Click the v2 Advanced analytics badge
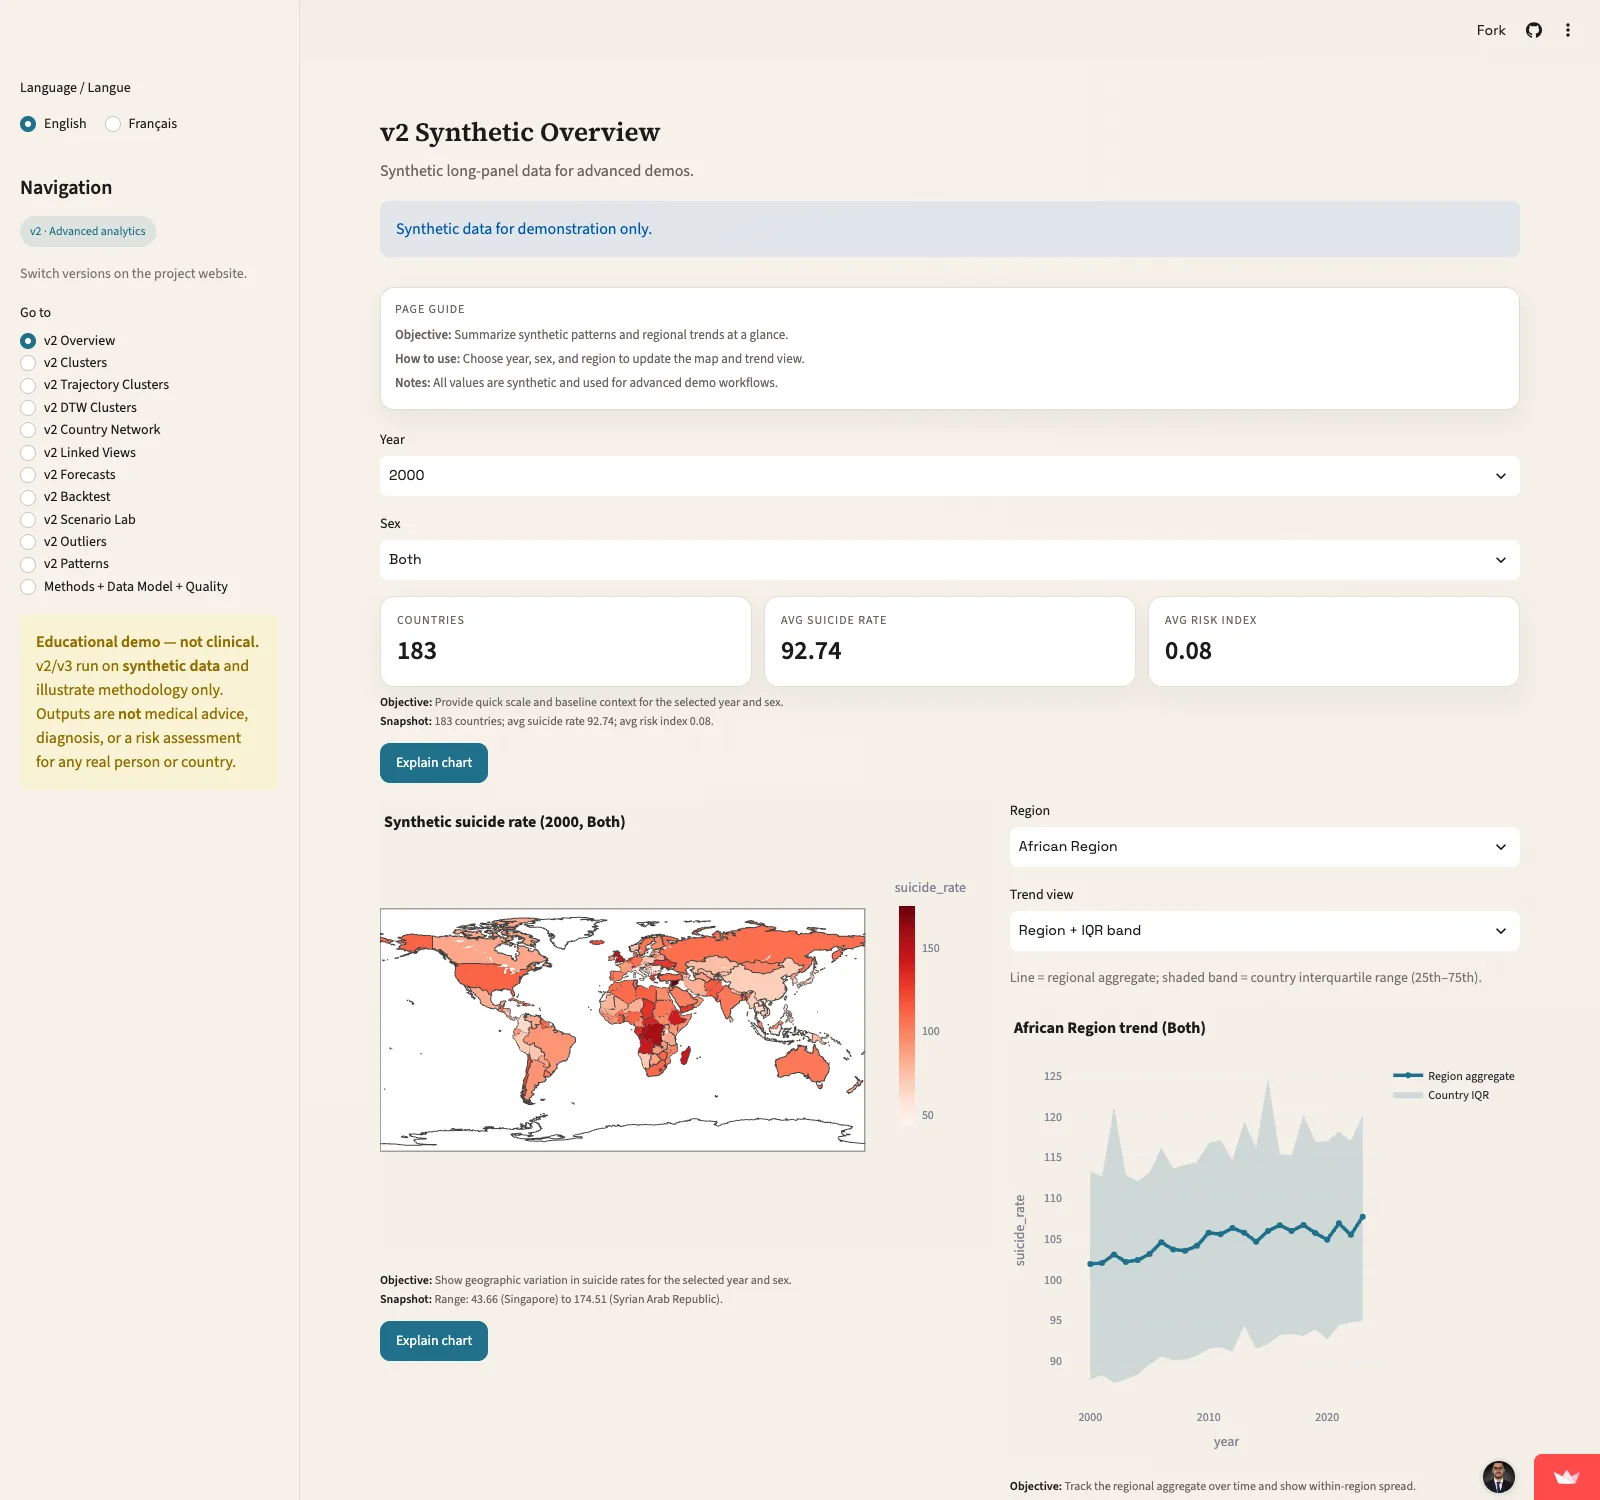 click(x=88, y=231)
